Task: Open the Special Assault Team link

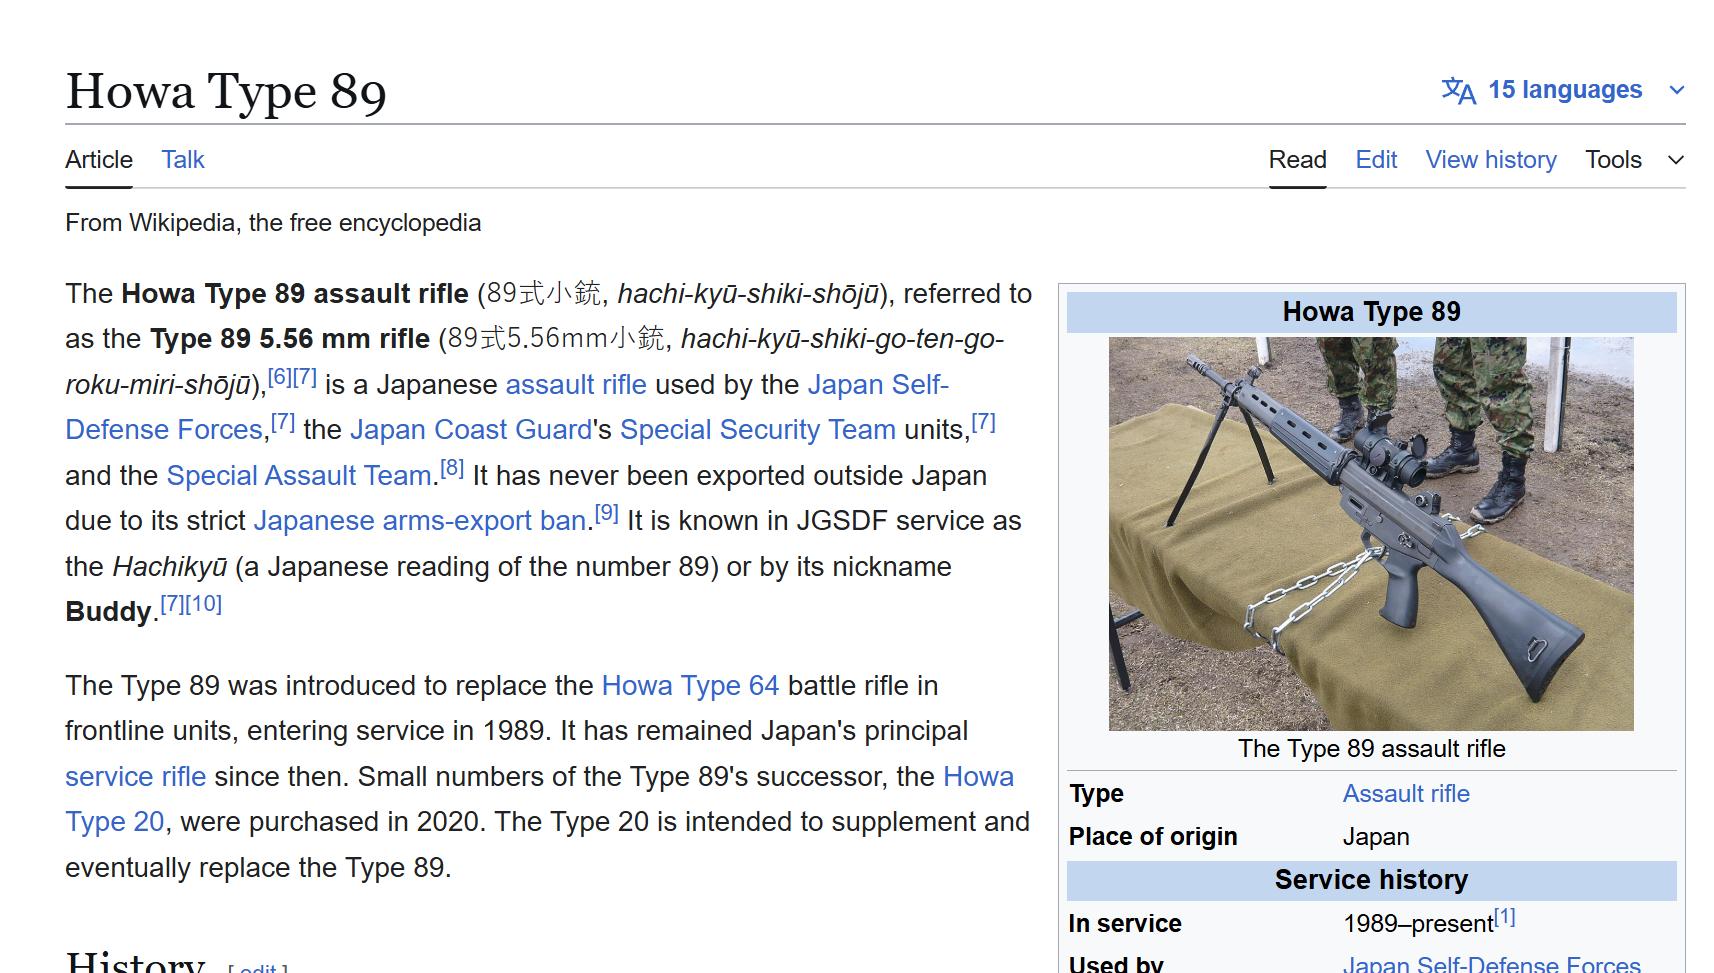Action: pyautogui.click(x=299, y=476)
